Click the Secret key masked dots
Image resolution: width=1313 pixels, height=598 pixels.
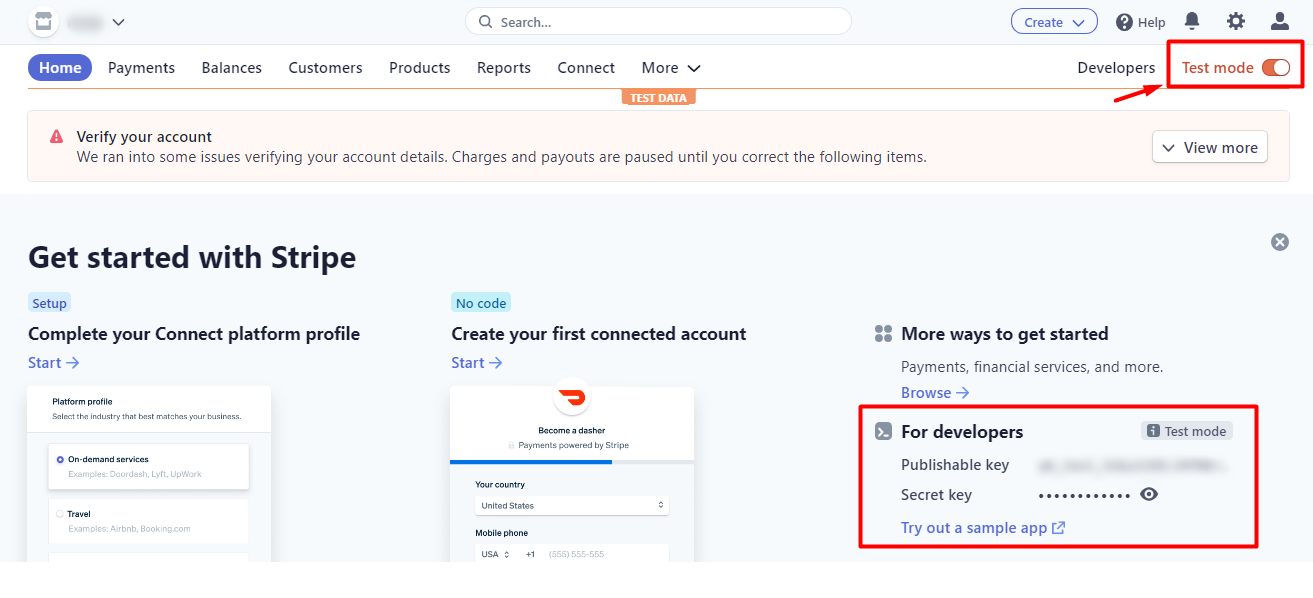[x=1084, y=495]
